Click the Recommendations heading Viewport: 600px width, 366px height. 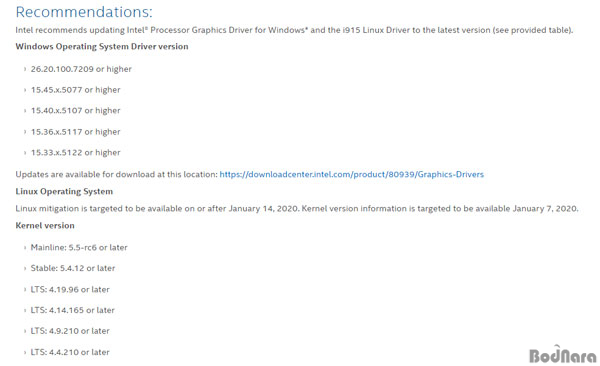84,12
